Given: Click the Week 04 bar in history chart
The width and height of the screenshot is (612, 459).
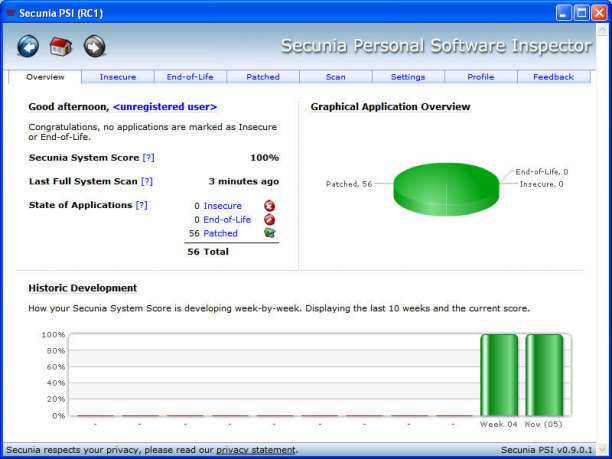Looking at the screenshot, I should click(499, 375).
